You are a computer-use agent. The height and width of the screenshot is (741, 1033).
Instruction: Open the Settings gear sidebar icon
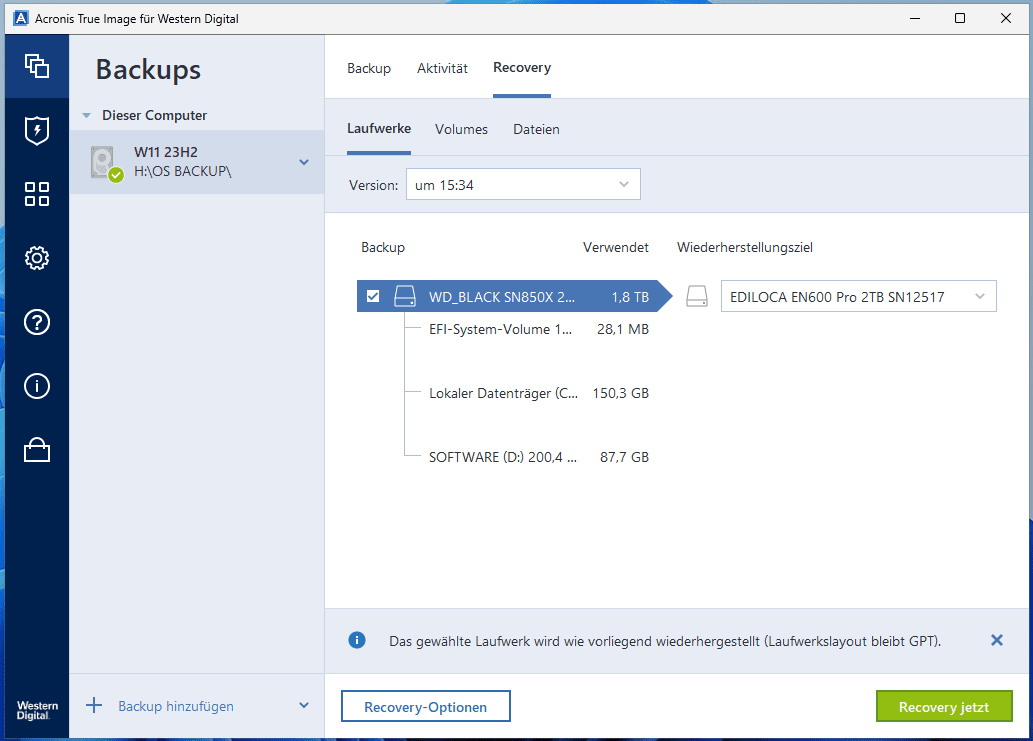coord(37,258)
